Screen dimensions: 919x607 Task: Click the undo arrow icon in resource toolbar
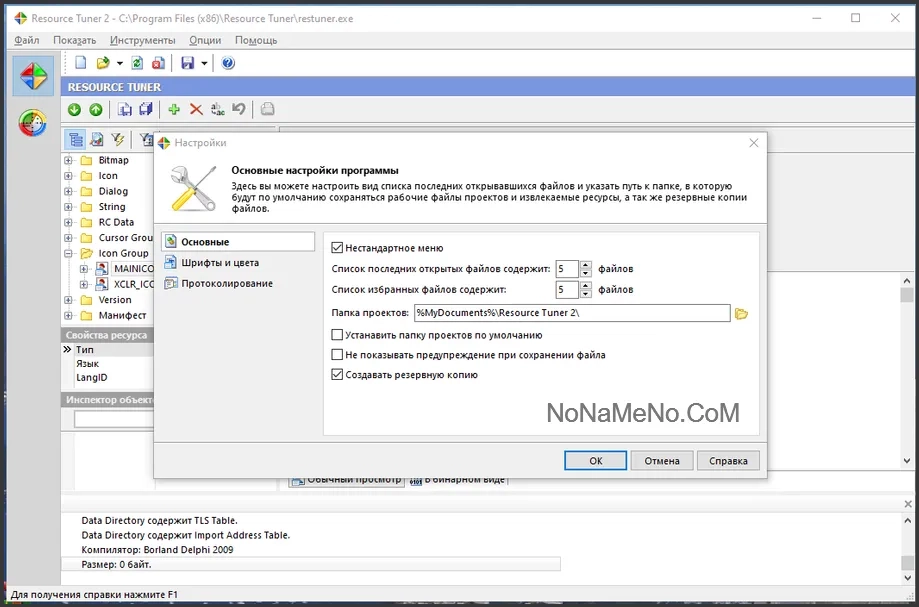click(239, 110)
